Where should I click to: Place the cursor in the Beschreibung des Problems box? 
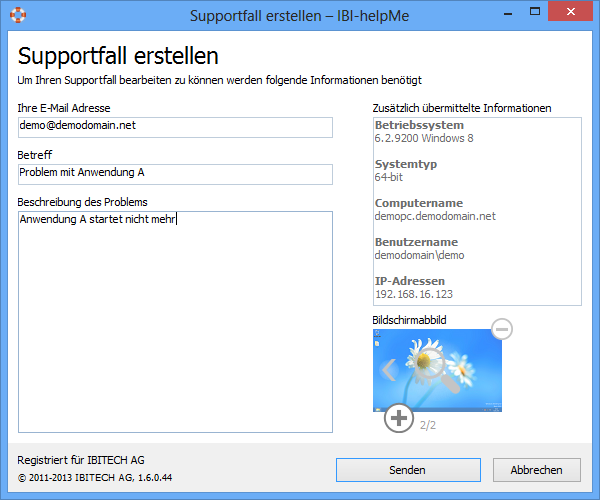click(175, 320)
